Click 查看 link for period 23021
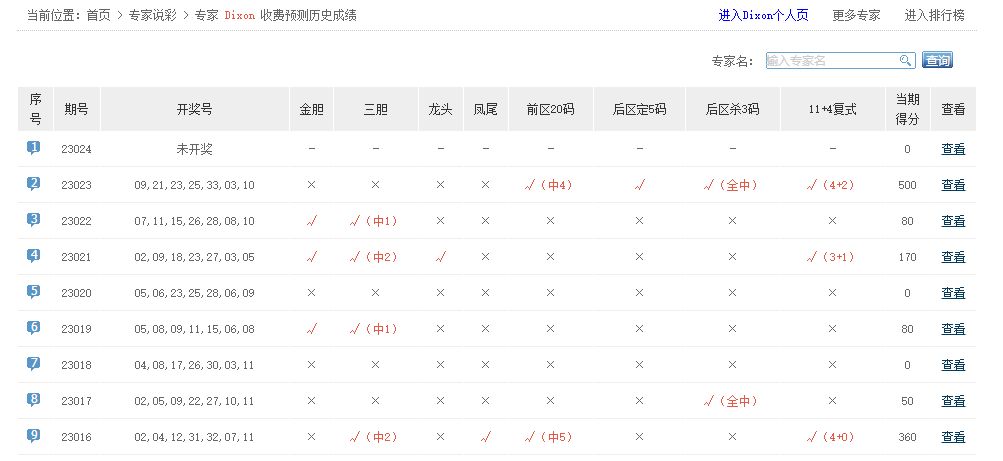Viewport: 1003px width, 461px height. [x=953, y=257]
